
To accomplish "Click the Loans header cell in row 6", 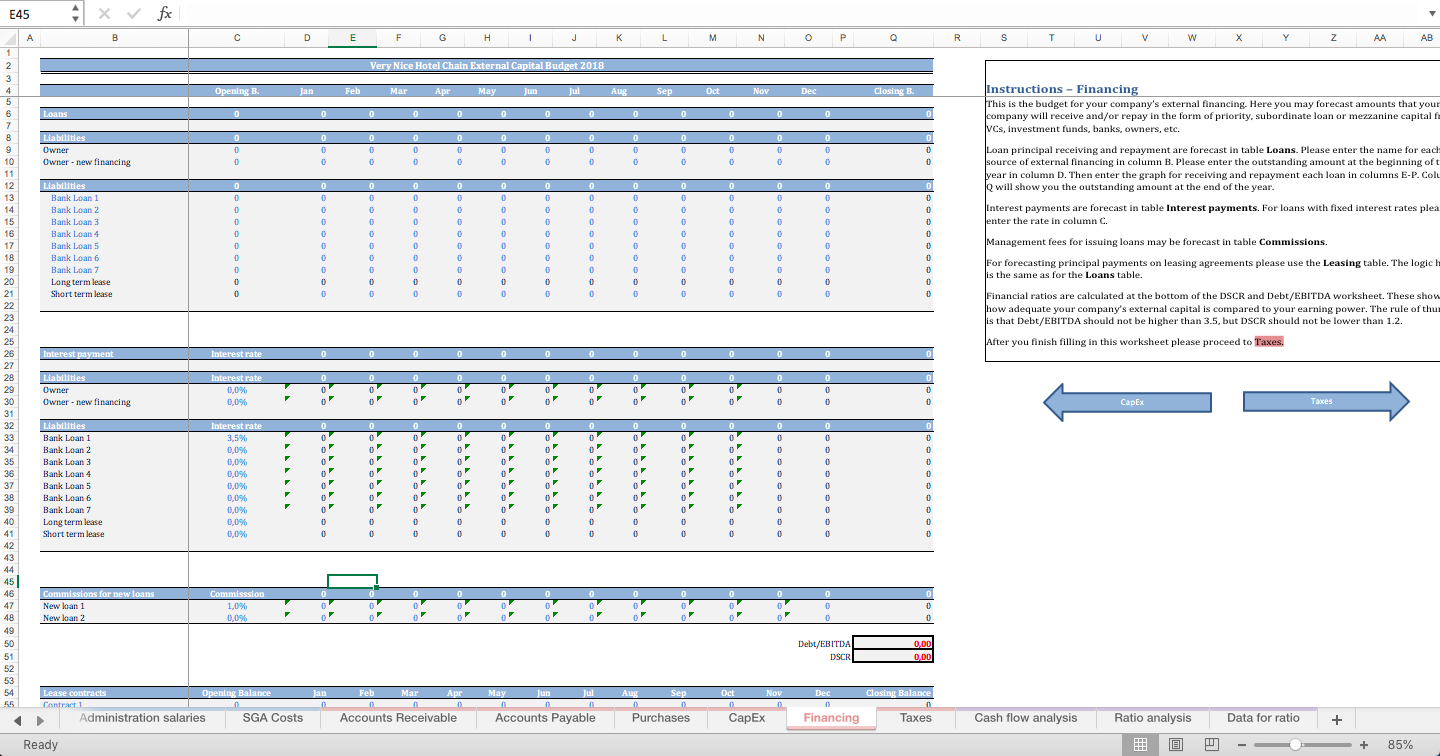I will 114,114.
